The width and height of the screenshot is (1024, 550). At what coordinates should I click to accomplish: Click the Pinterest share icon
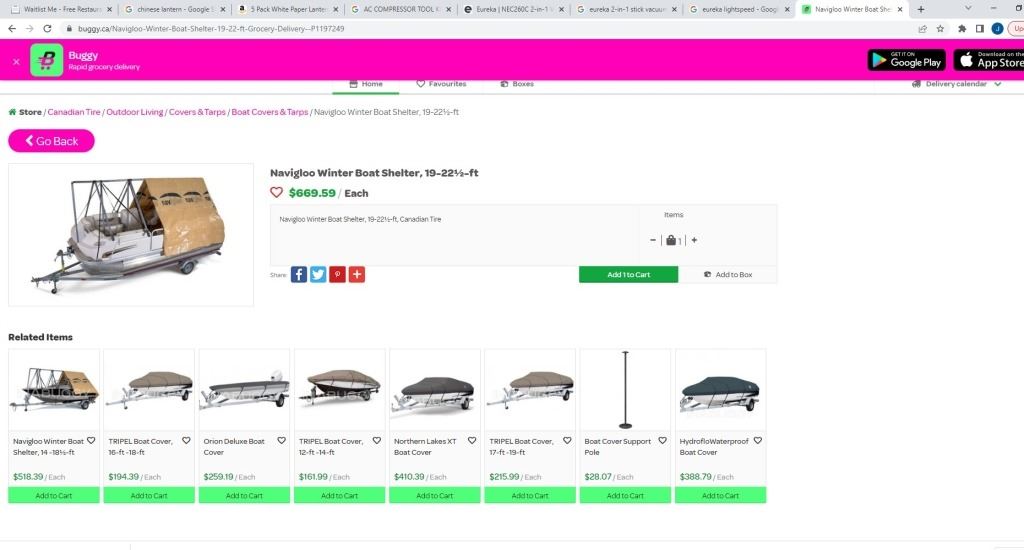pos(337,274)
